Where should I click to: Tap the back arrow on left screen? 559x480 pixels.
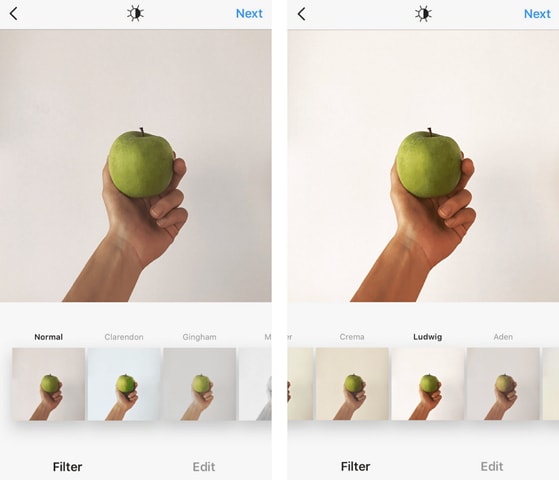point(14,14)
